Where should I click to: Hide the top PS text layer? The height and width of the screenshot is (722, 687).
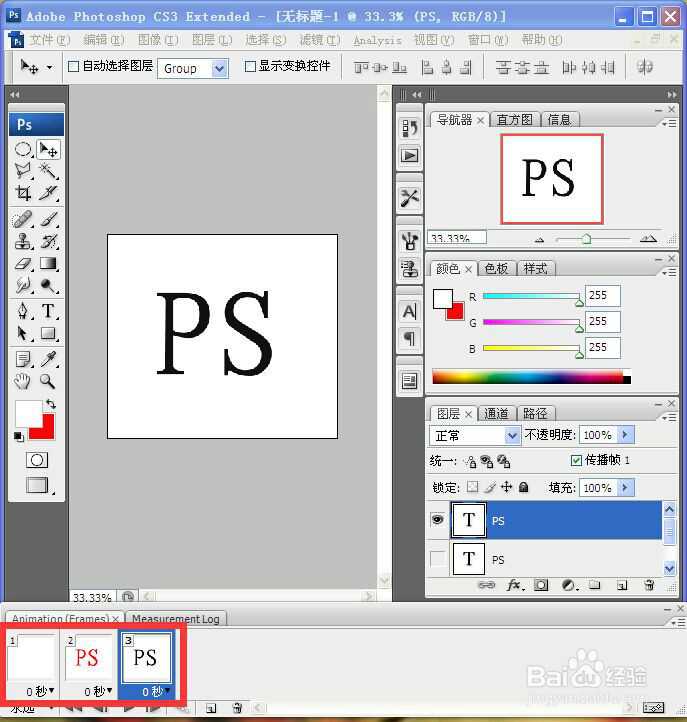coord(437,520)
